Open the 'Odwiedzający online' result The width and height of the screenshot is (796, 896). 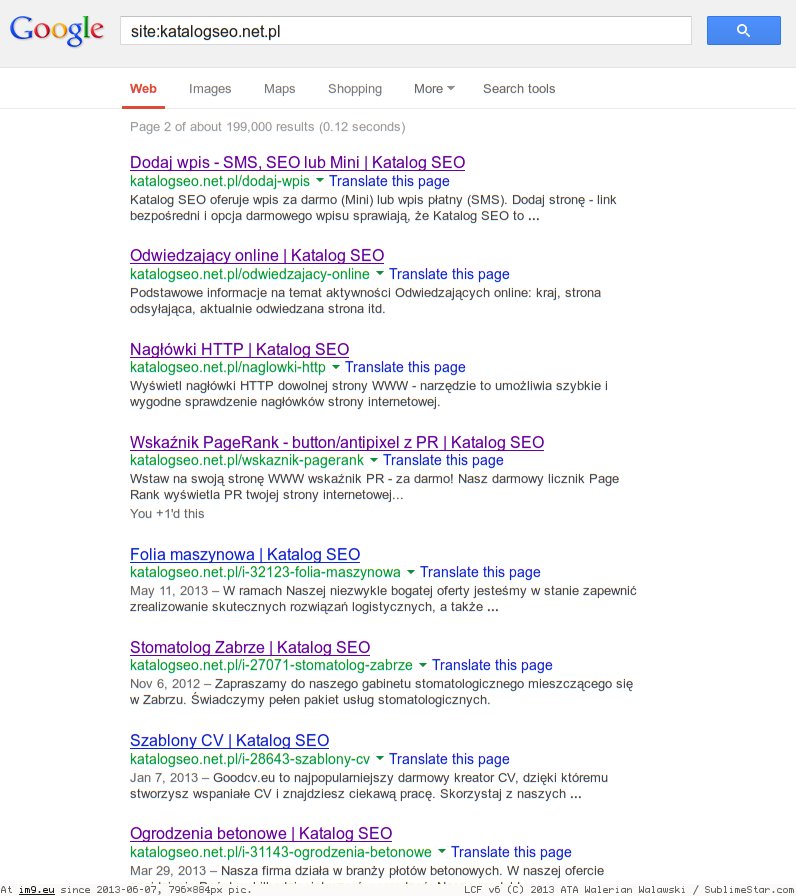tap(257, 255)
